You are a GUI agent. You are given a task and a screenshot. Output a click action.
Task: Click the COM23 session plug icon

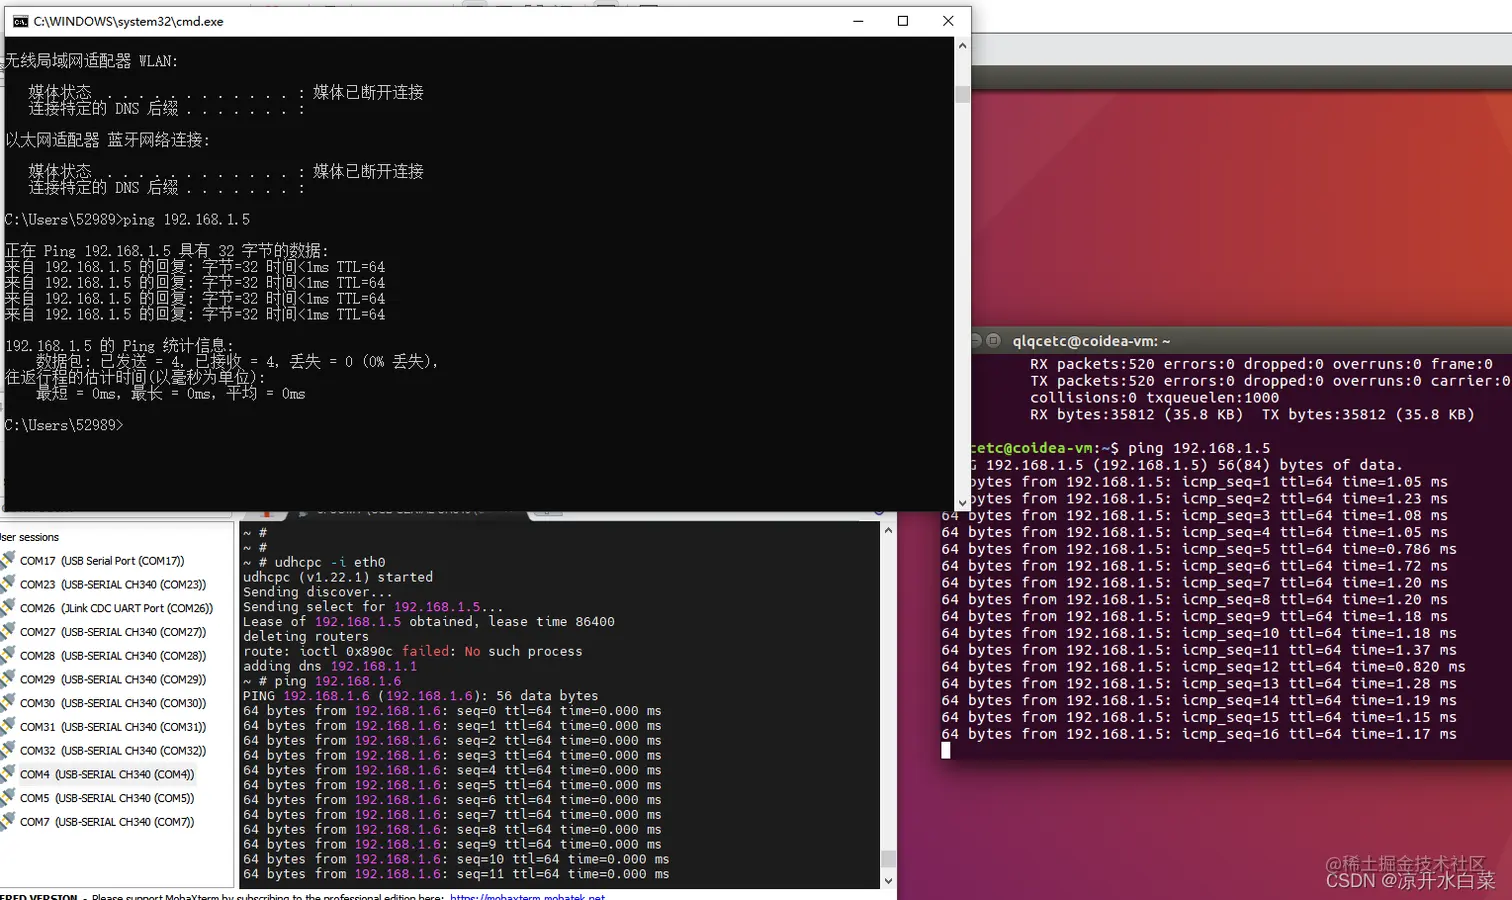[x=8, y=584]
